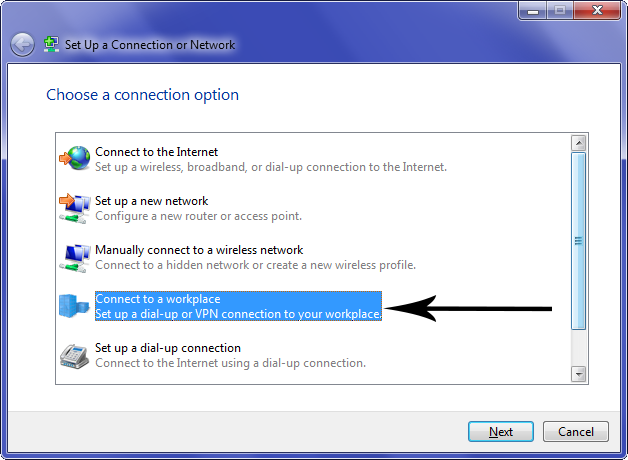Select Manually connect to a wireless network

256,257
